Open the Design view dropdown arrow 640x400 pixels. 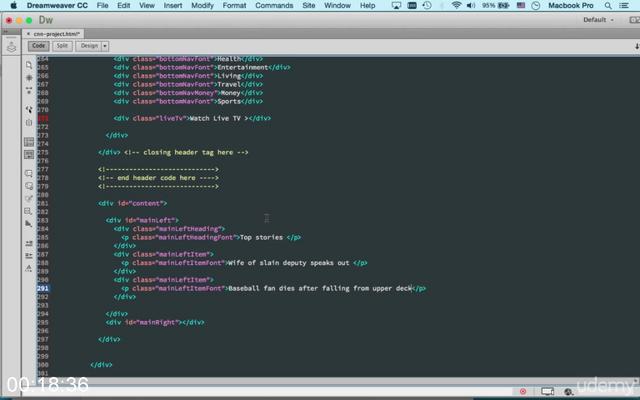coord(105,46)
